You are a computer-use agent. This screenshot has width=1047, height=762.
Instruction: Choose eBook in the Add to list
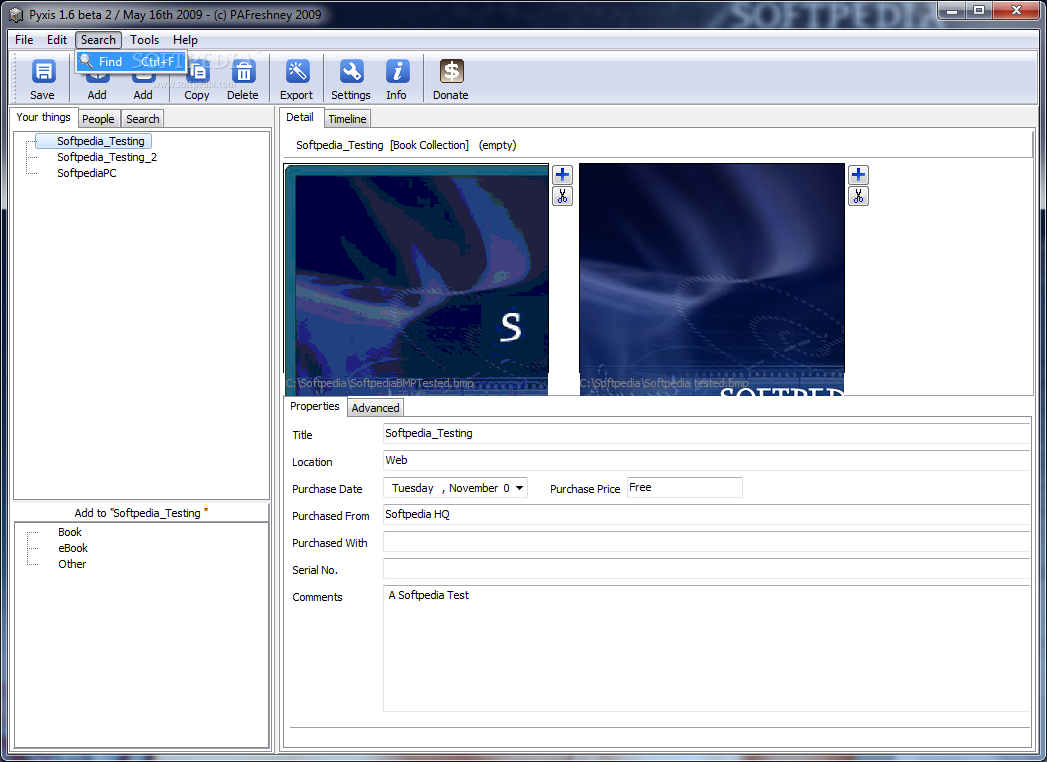coord(73,548)
